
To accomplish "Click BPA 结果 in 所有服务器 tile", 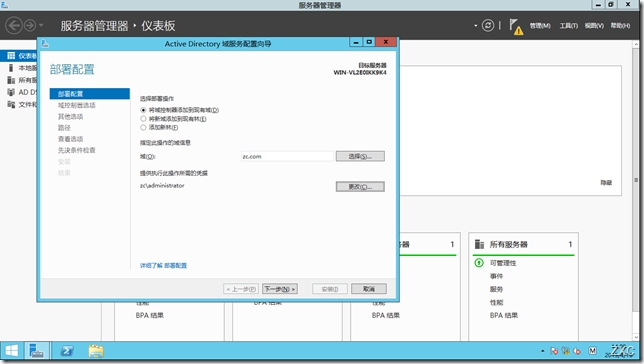I will point(504,316).
